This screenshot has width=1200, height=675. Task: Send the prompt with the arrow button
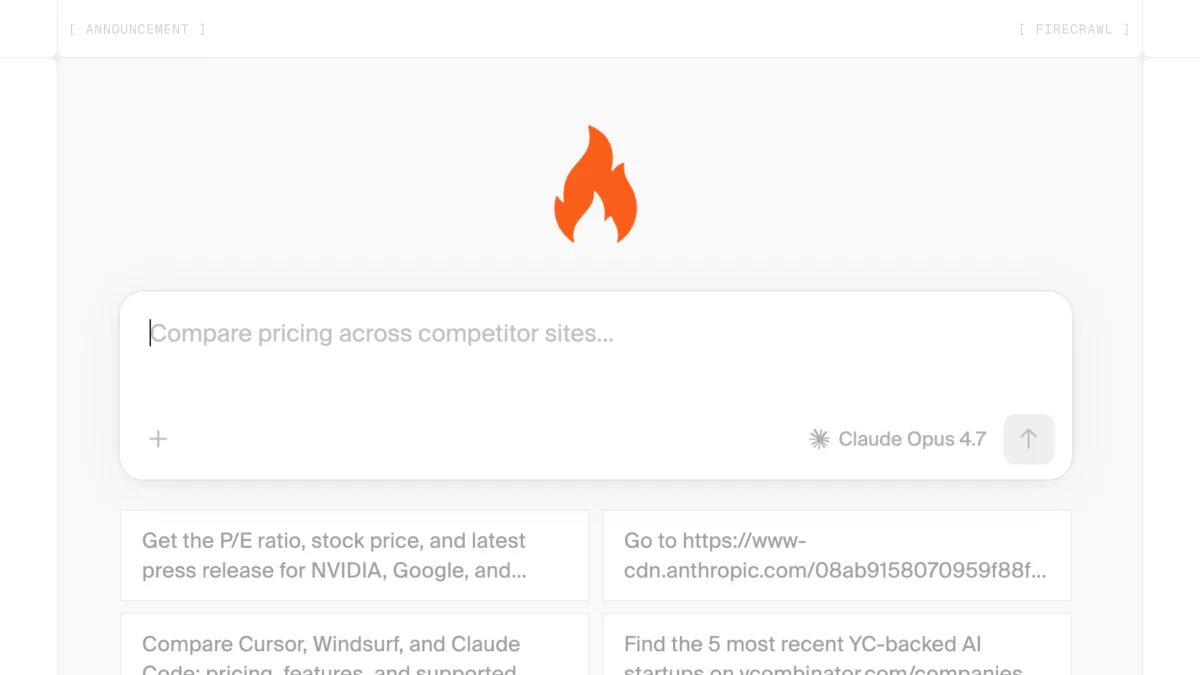[1028, 439]
